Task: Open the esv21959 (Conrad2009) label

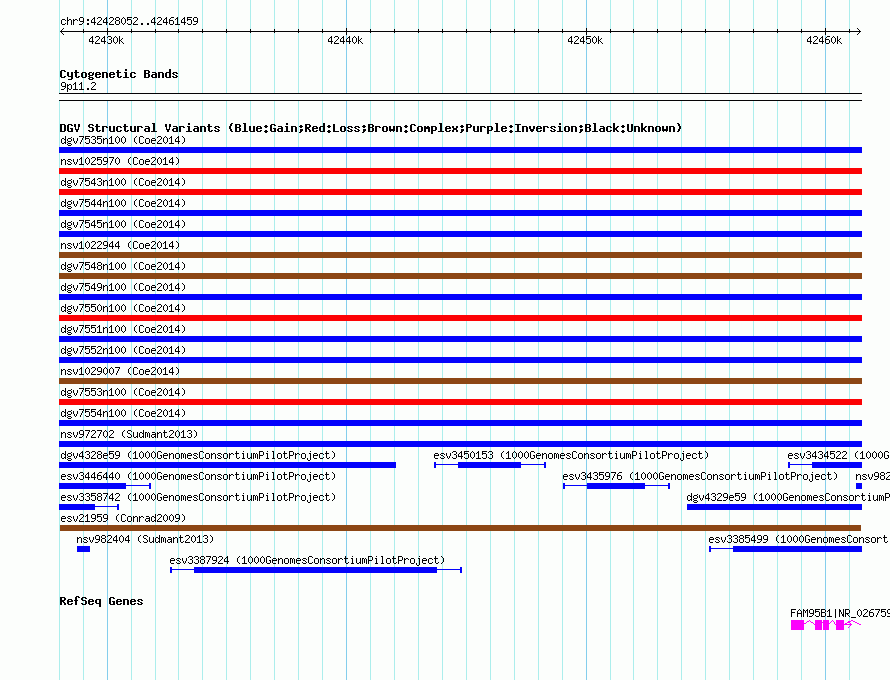Action: pos(116,518)
